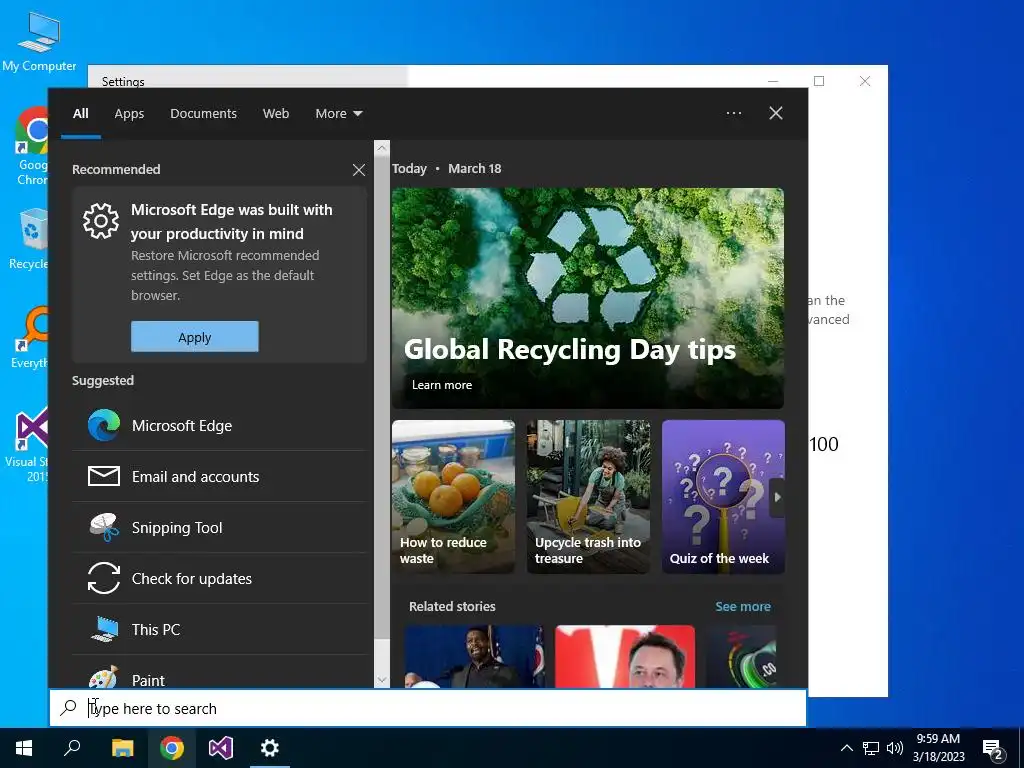Viewport: 1024px width, 768px height.
Task: Open volume control tray icon
Action: (x=895, y=748)
